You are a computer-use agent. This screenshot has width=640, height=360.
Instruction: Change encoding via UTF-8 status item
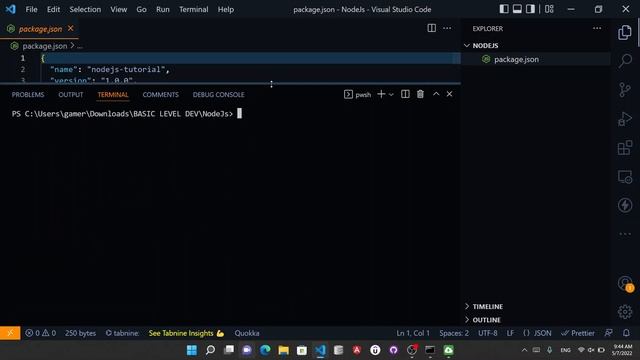(x=487, y=333)
